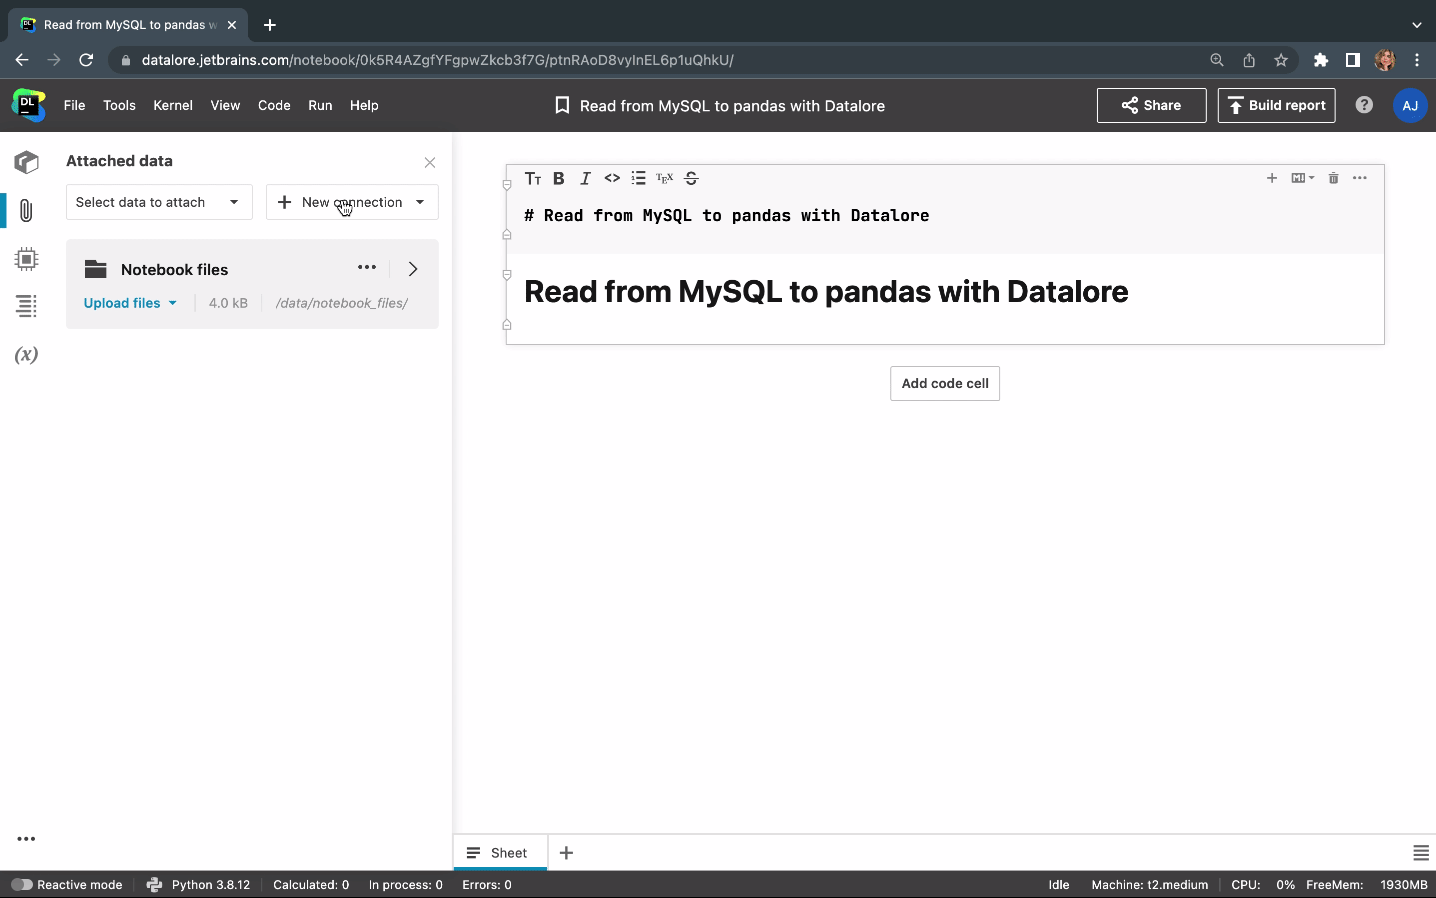
Task: Click the browser address bar URL
Action: 437,60
